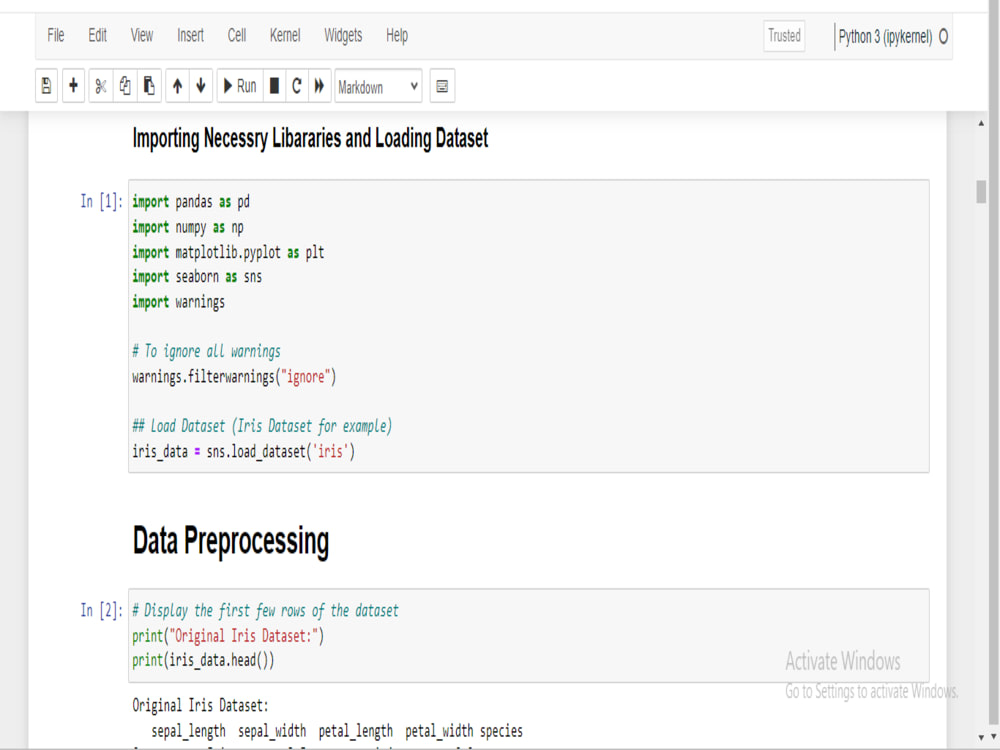
Task: Move the selected cell up
Action: pos(177,86)
